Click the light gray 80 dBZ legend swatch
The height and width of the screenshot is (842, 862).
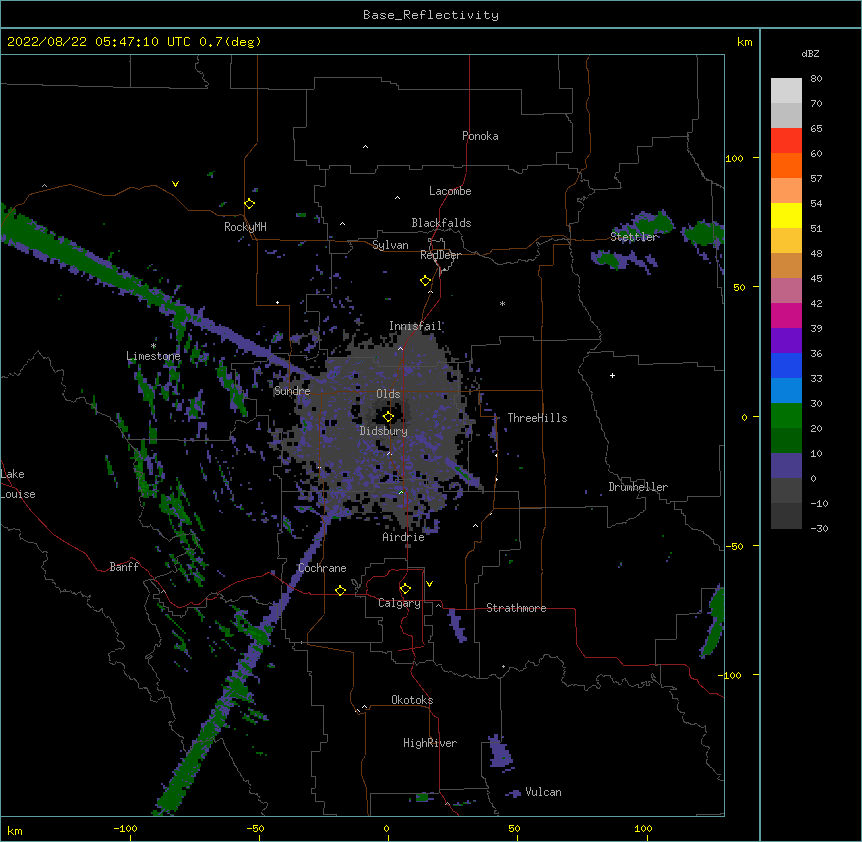pyautogui.click(x=786, y=91)
